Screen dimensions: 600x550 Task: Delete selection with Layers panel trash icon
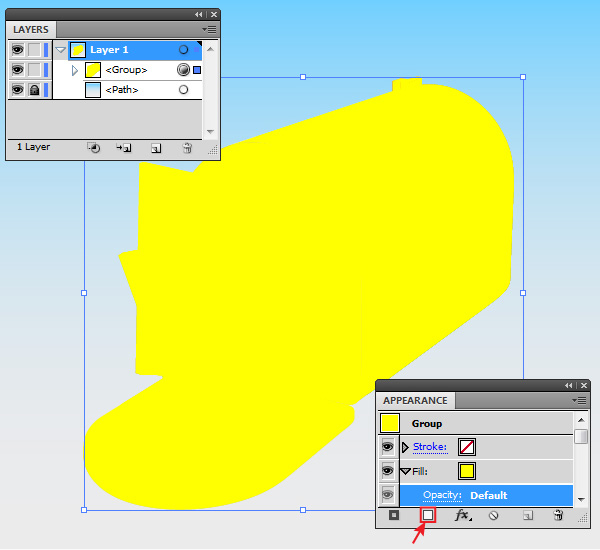187,147
